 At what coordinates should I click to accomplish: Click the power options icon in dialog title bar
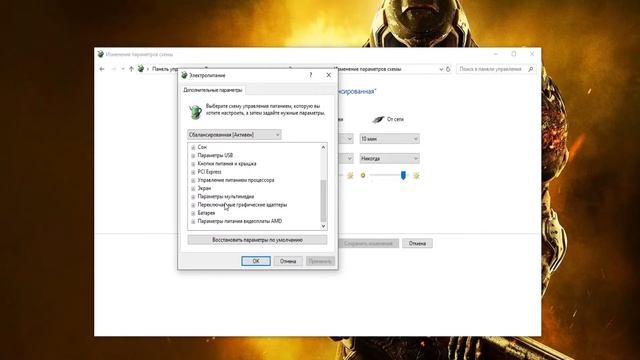(184, 75)
